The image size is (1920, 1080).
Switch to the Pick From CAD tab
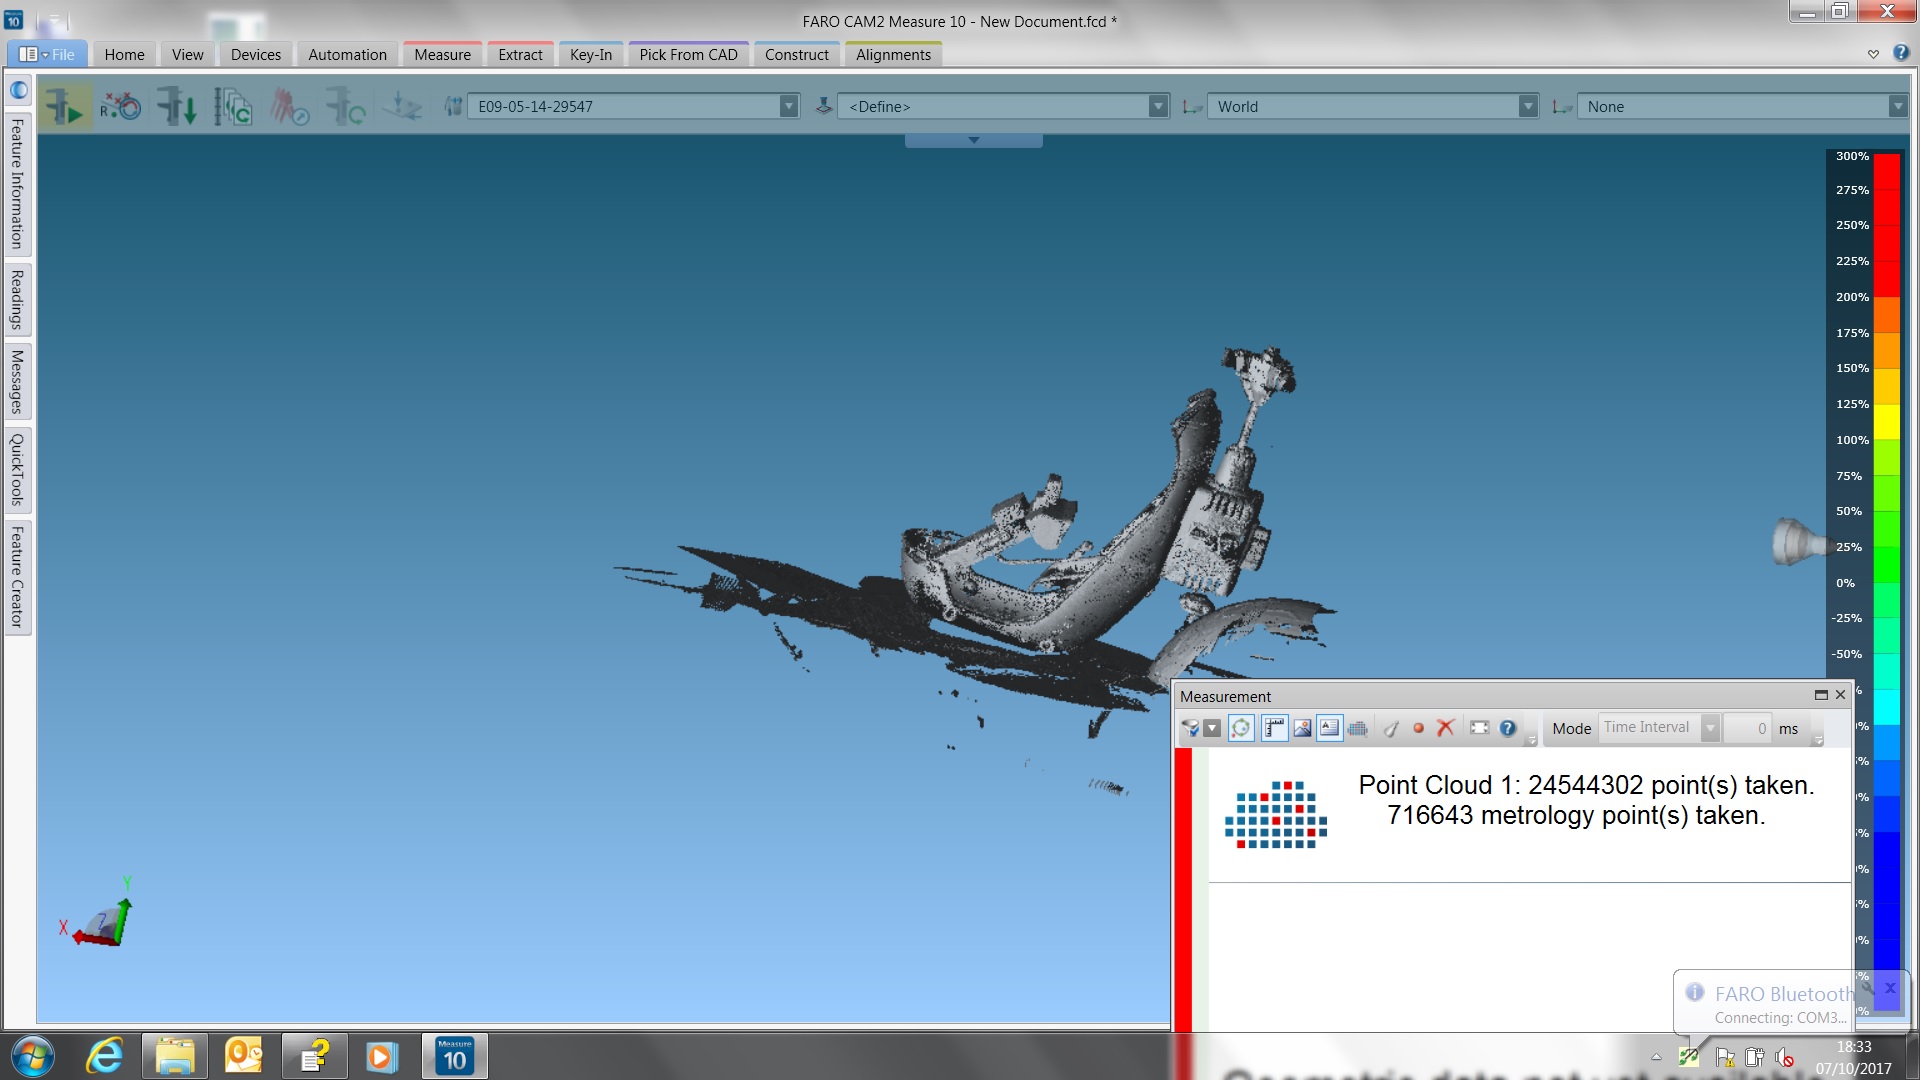[688, 54]
